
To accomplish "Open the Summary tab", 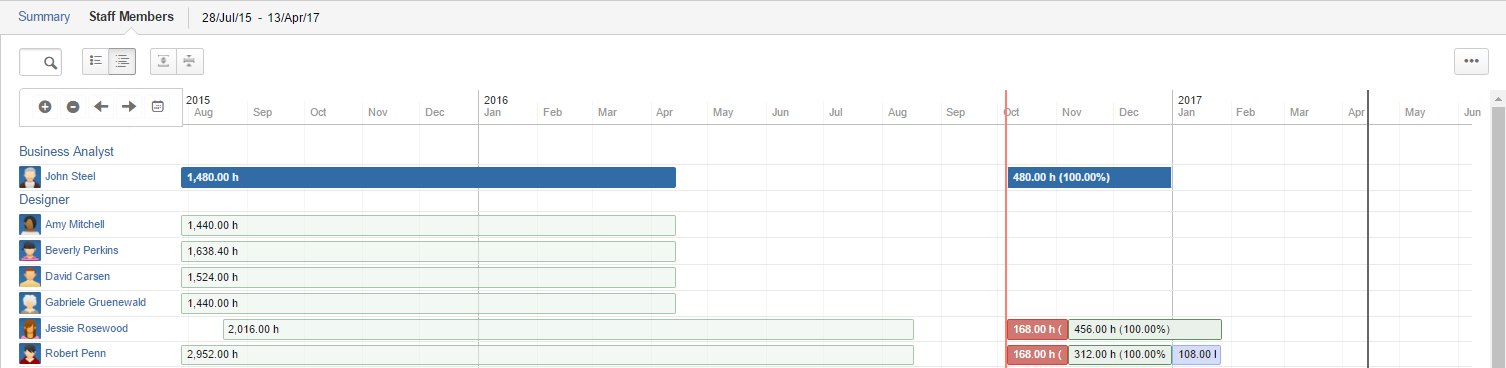I will pos(44,17).
